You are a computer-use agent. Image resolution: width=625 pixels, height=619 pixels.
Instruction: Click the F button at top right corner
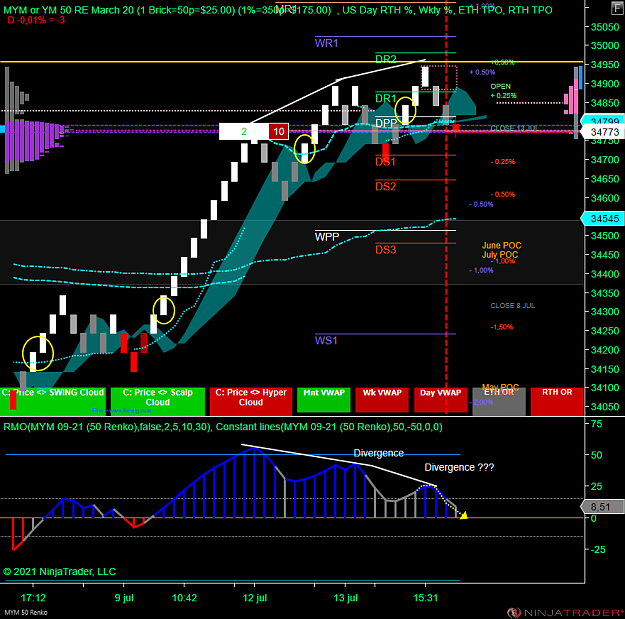617,9
